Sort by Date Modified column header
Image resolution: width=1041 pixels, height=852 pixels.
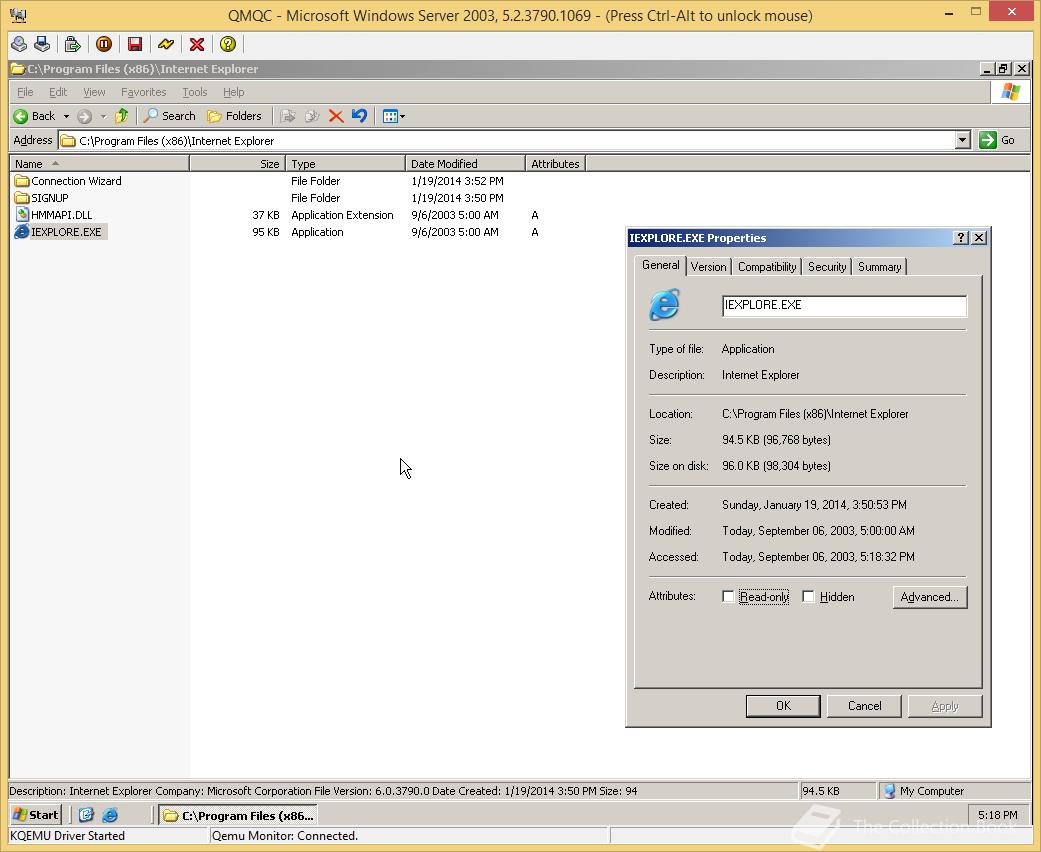[465, 163]
